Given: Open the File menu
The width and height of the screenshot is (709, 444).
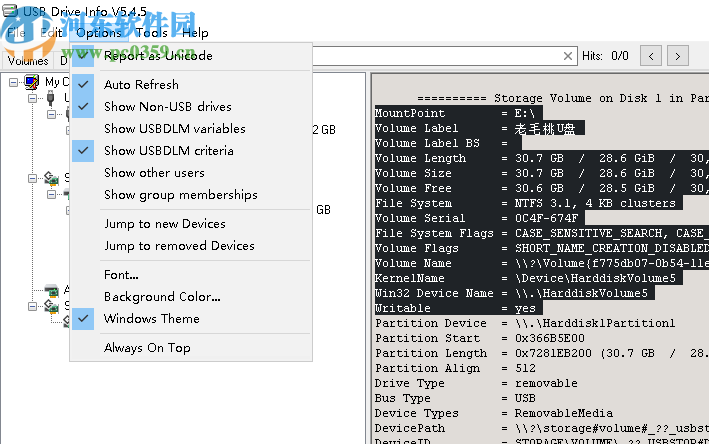Looking at the screenshot, I should [16, 33].
